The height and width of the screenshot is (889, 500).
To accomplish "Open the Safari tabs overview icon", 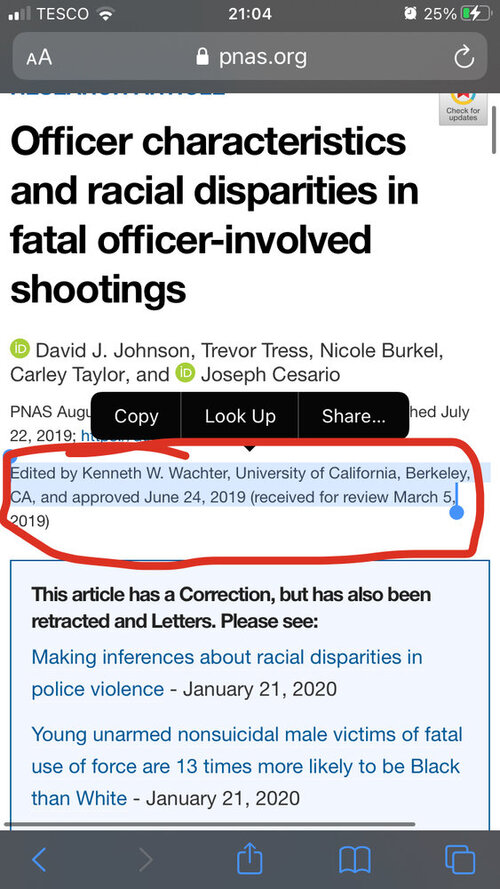I will (460, 860).
